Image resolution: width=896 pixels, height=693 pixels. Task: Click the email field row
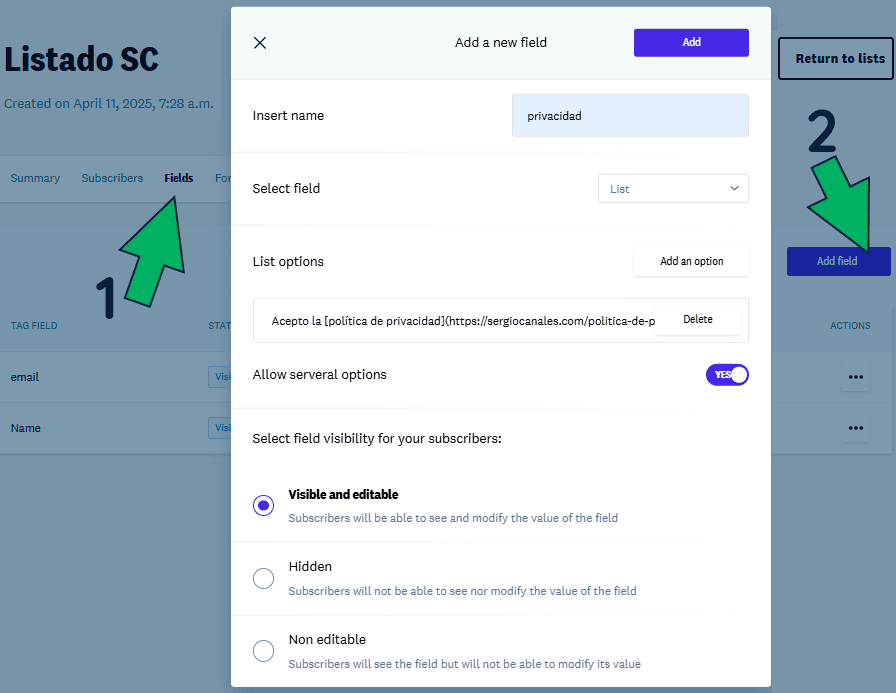coord(100,377)
